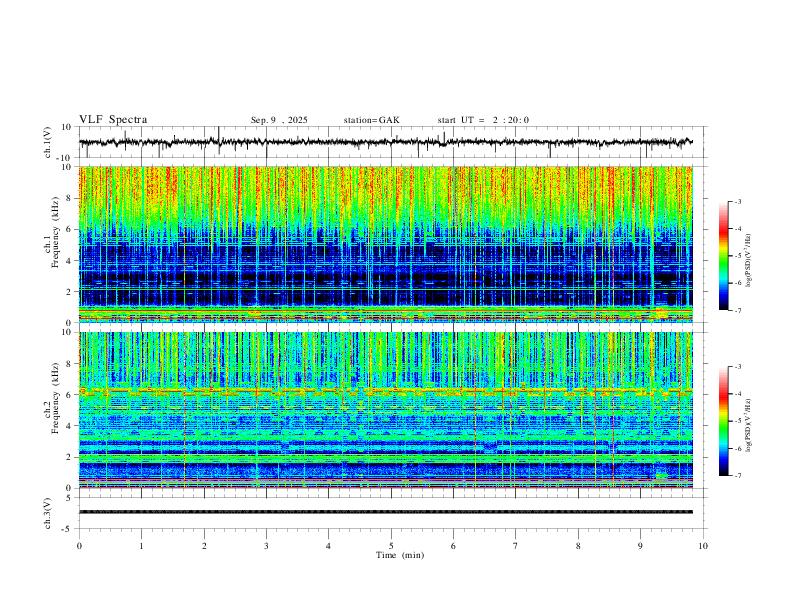
Task: Click the '9' tick label on time axis
Action: point(640,546)
